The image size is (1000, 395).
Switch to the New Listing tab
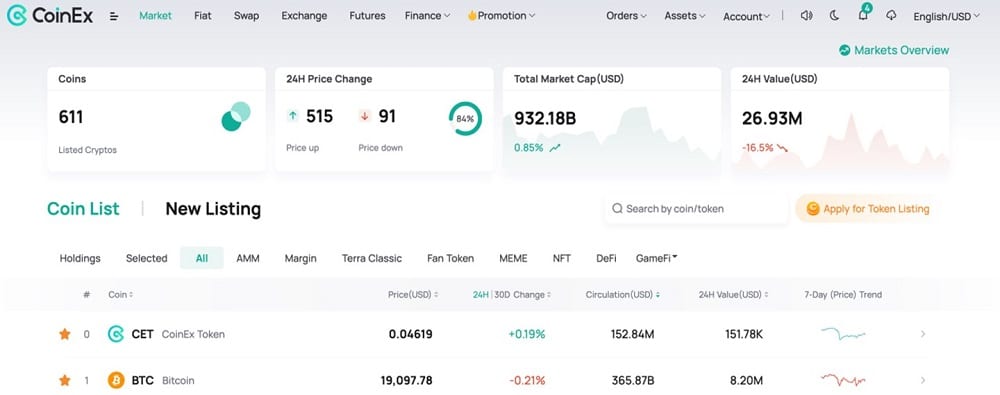(x=213, y=209)
